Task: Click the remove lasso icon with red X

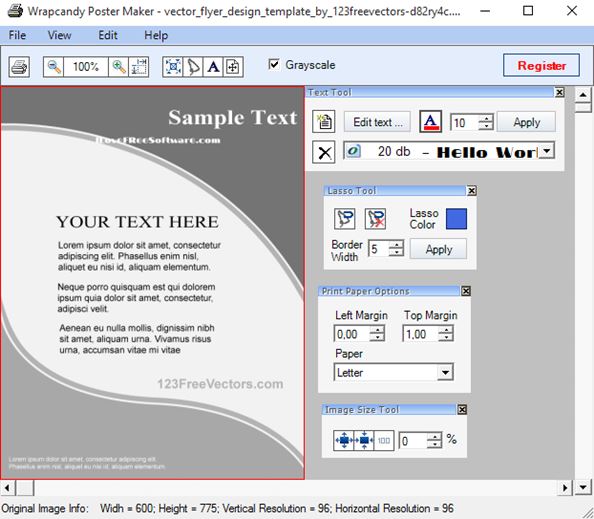Action: tap(375, 219)
